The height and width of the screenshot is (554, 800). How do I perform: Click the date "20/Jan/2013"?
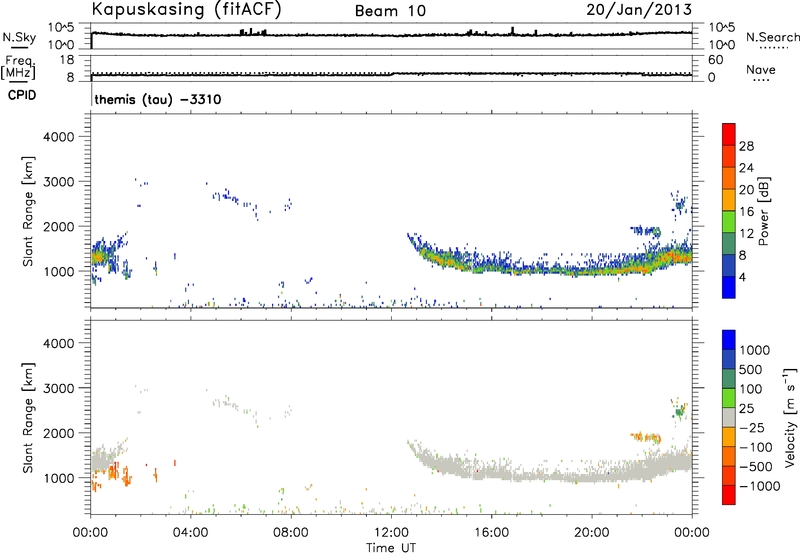(x=639, y=9)
